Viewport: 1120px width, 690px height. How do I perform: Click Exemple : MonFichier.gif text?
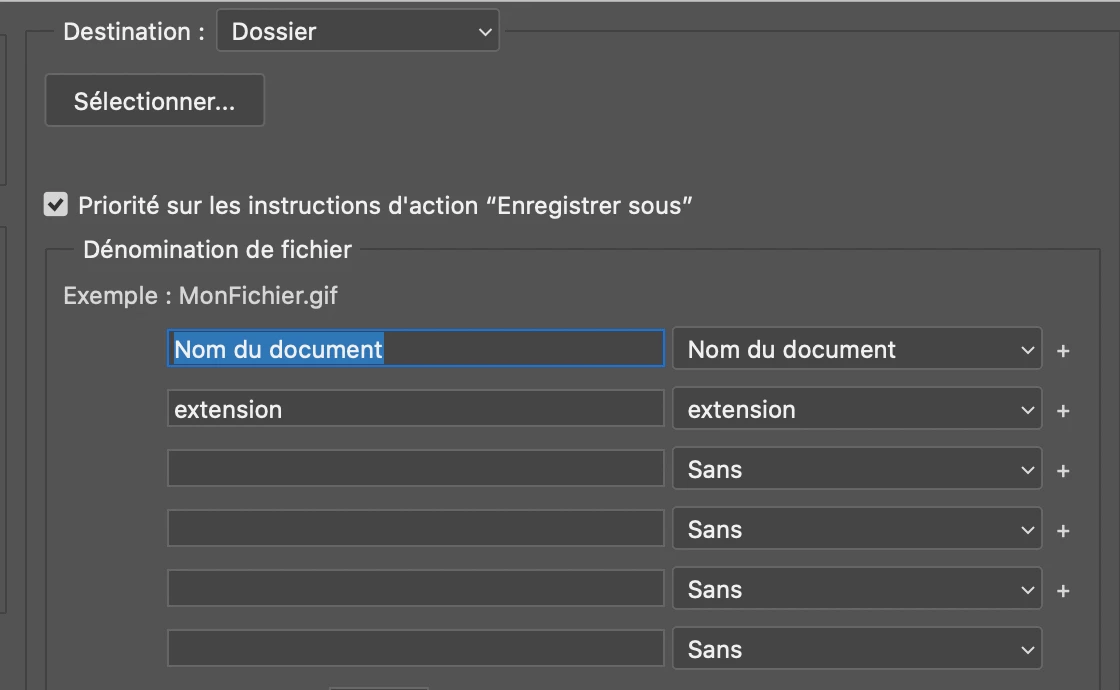[200, 296]
